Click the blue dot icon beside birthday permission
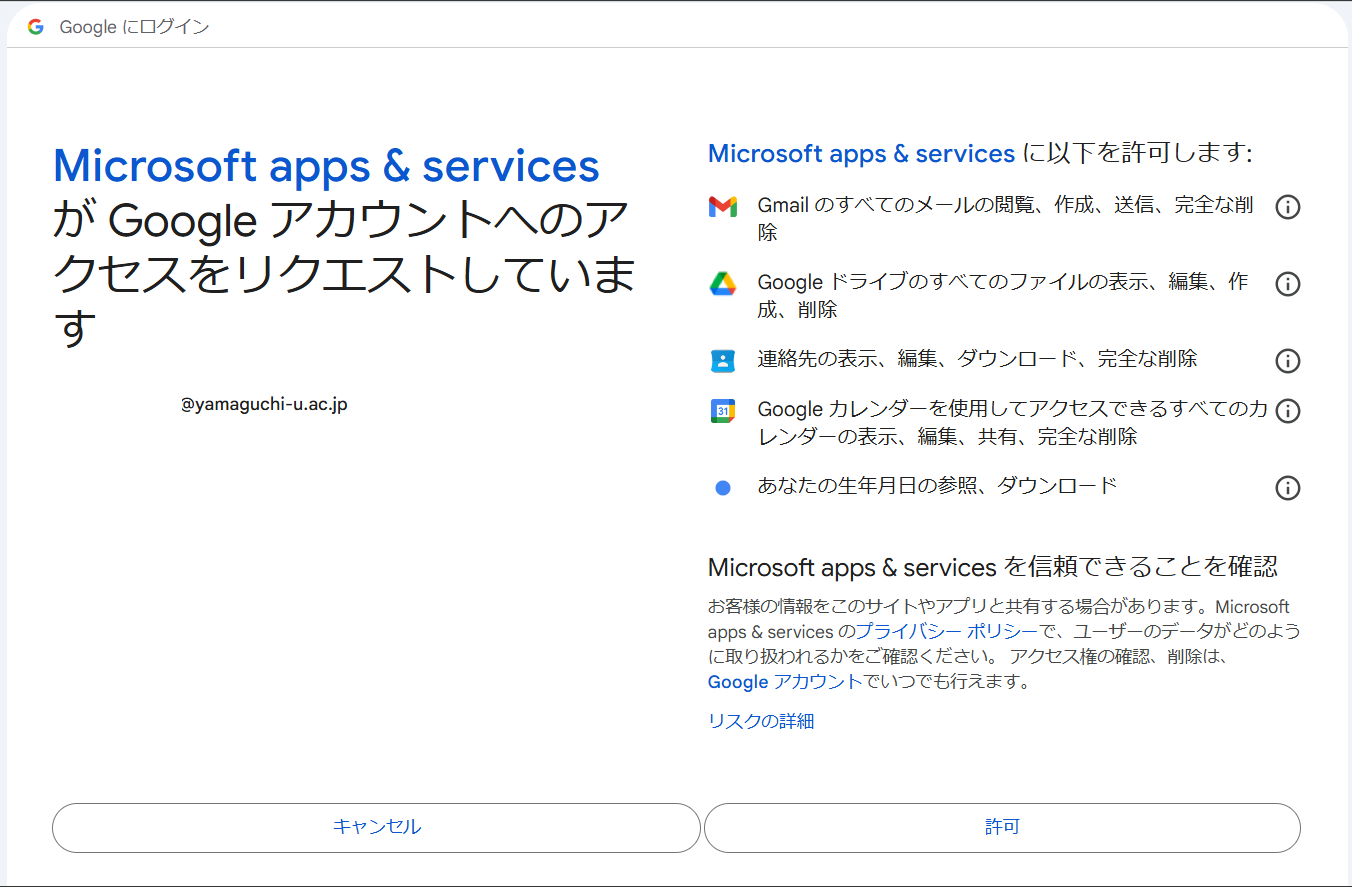Viewport: 1352px width, 887px height. [x=723, y=488]
